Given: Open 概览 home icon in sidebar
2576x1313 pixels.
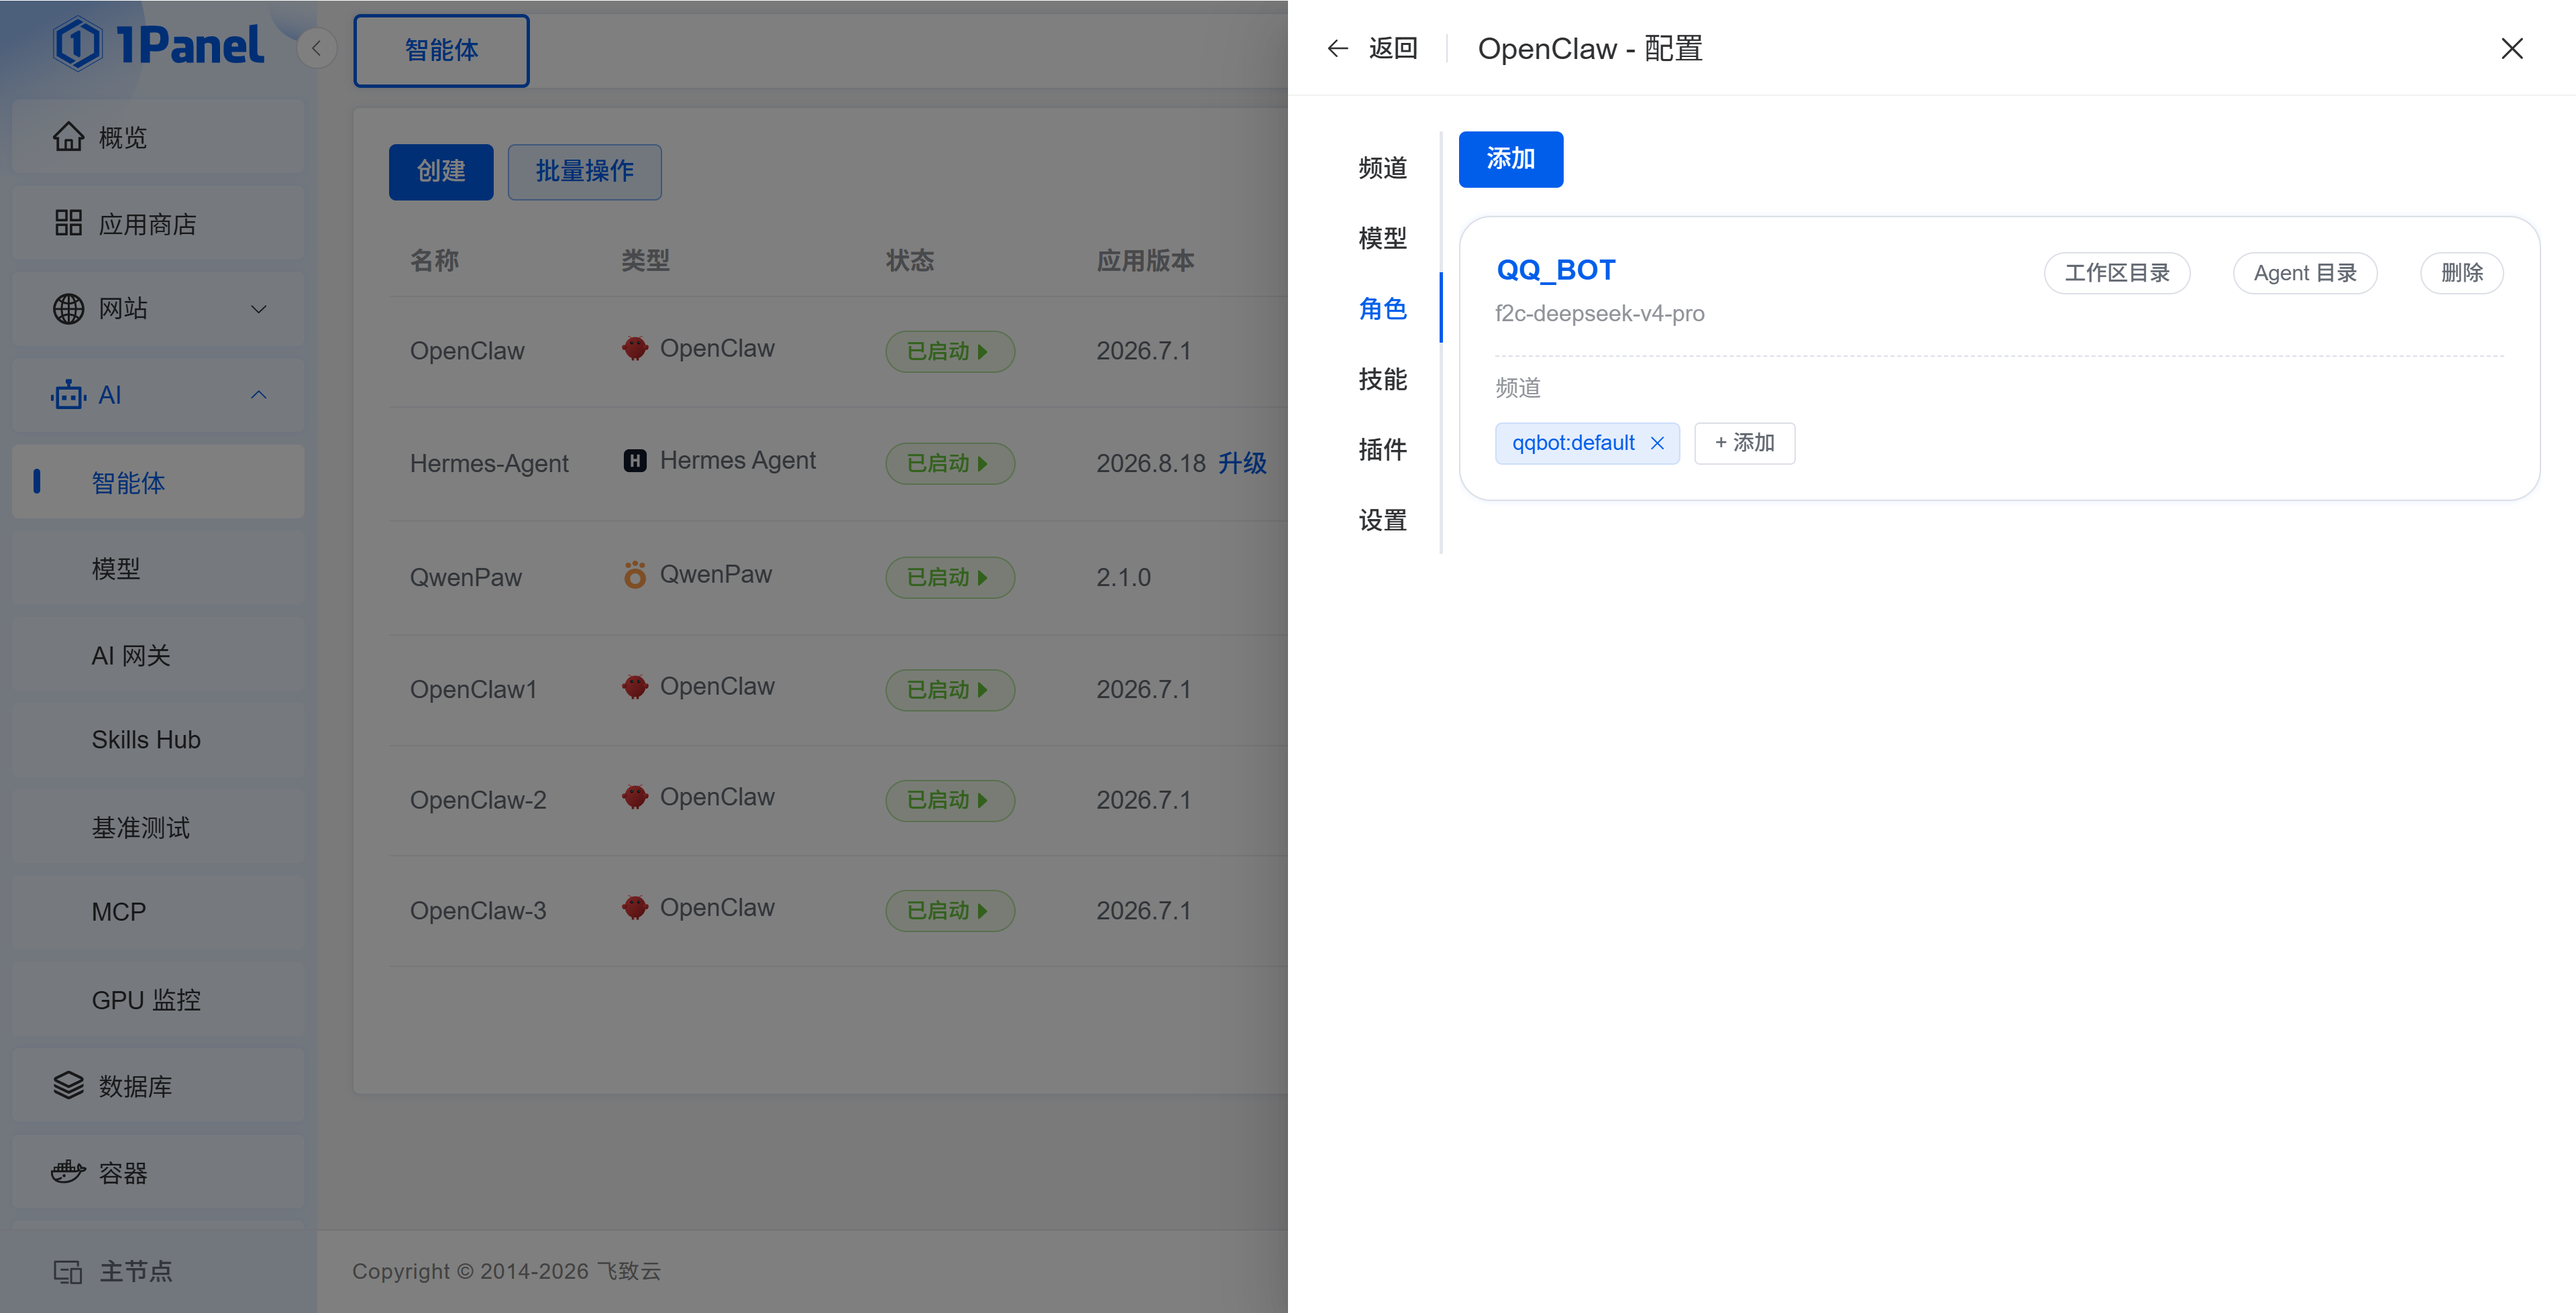Looking at the screenshot, I should coord(68,137).
